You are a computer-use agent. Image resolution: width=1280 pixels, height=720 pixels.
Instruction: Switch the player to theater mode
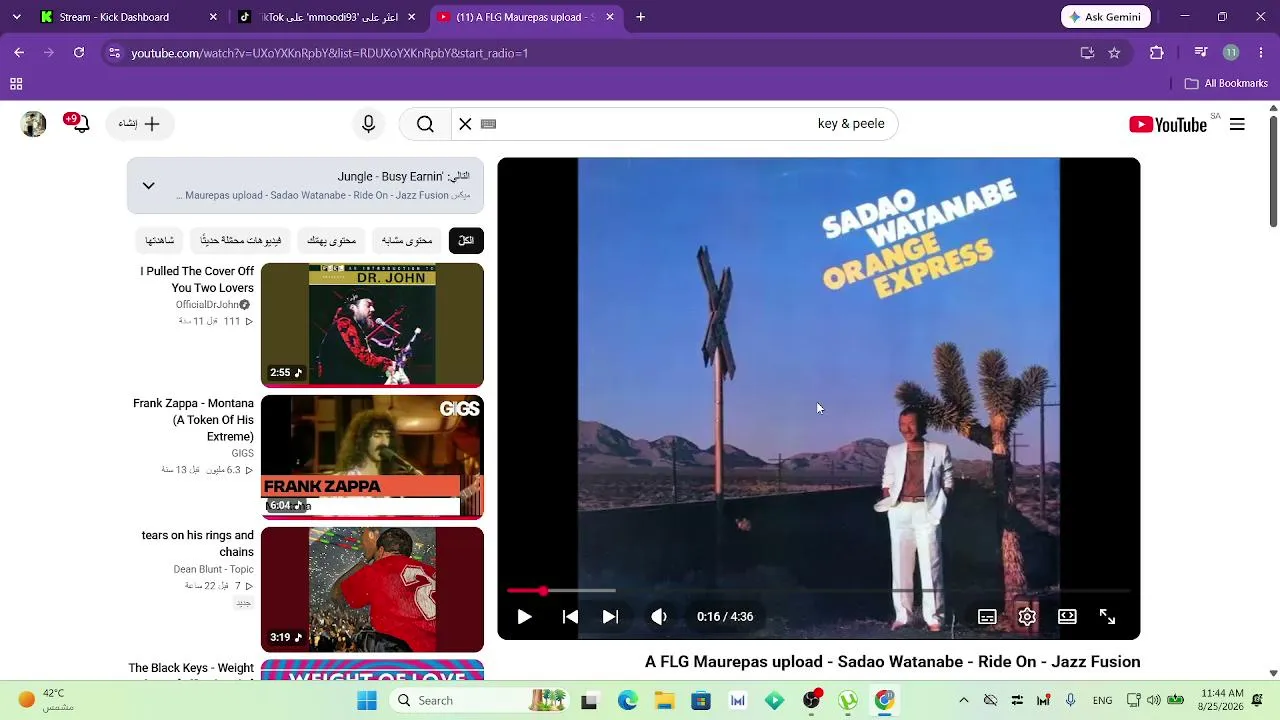(1067, 617)
